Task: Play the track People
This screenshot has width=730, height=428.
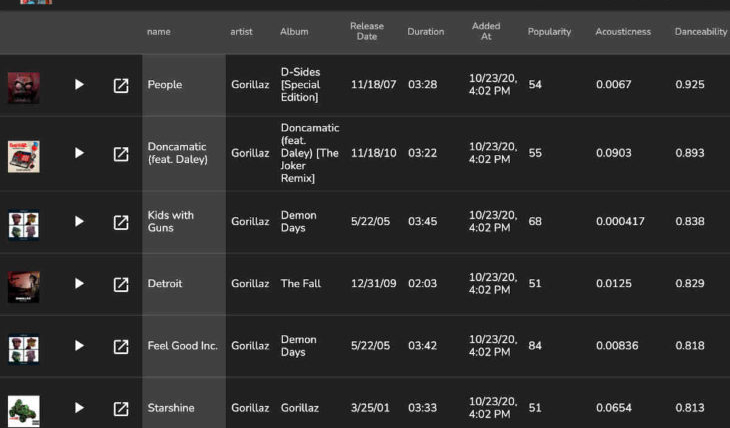Action: click(79, 85)
